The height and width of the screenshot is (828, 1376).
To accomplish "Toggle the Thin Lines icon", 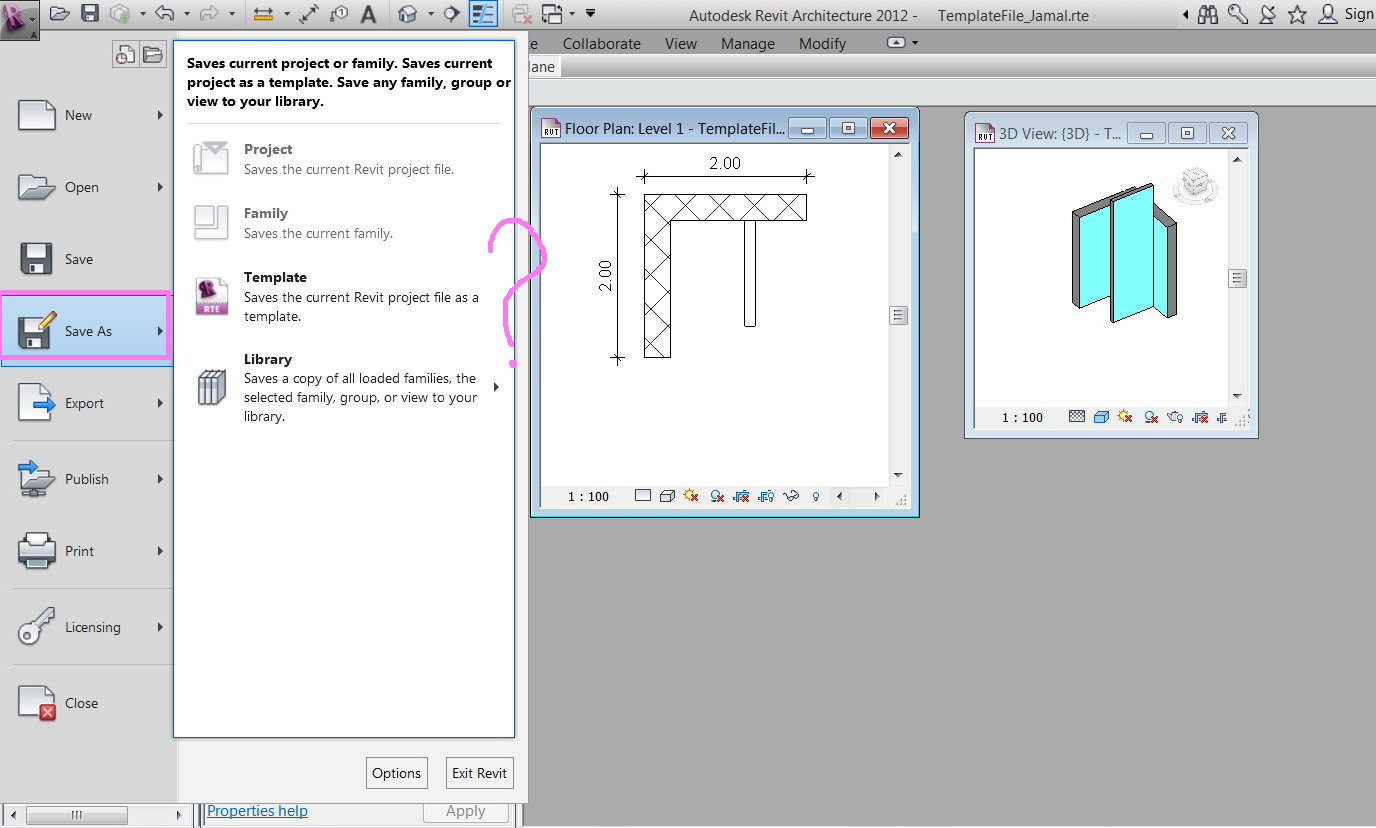I will (x=482, y=14).
